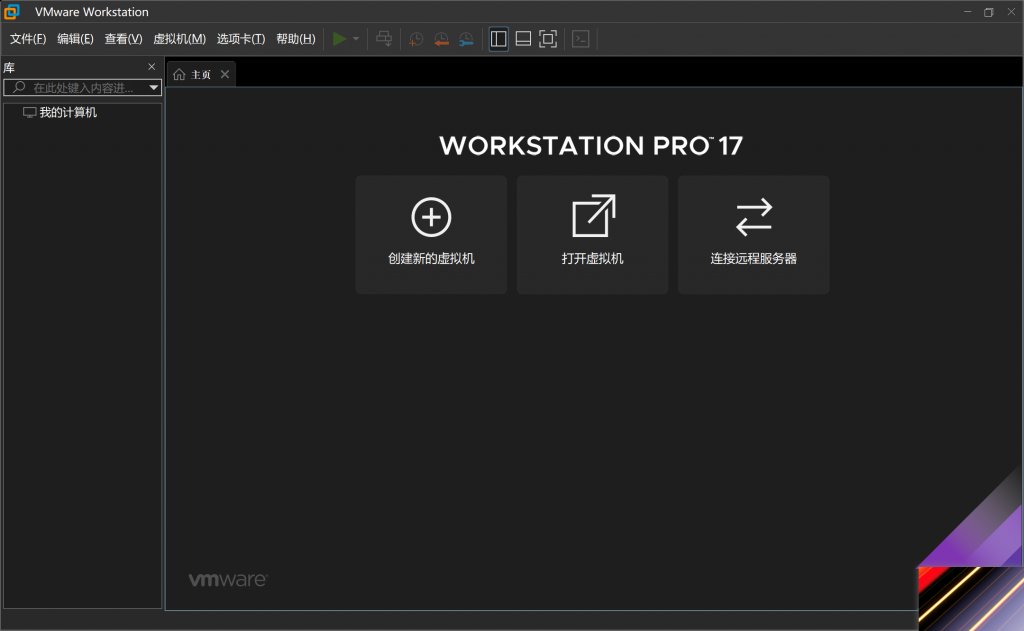
Task: Enter full screen mode icon
Action: tap(548, 39)
